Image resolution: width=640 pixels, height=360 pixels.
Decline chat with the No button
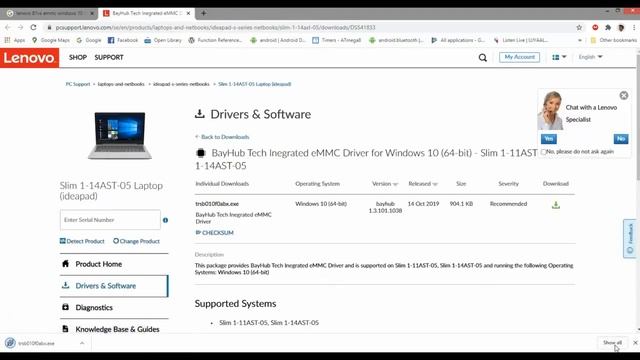620,139
